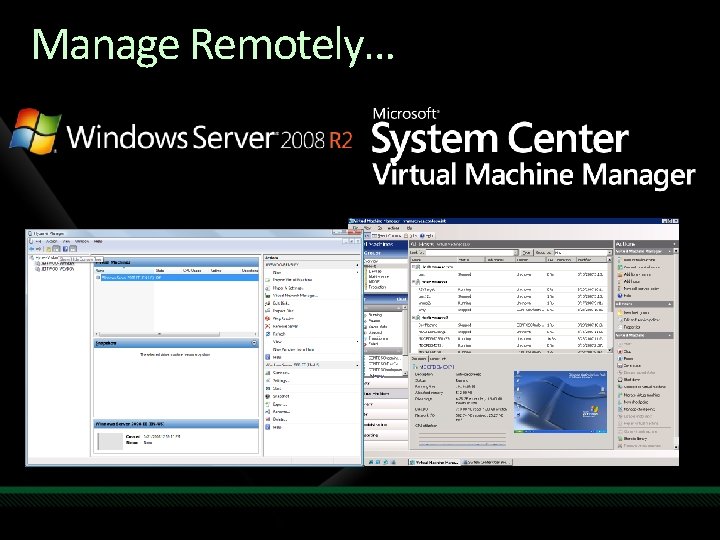
Task: Click the horizontal scrollbar under Virtual Machines list
Action: (176, 334)
